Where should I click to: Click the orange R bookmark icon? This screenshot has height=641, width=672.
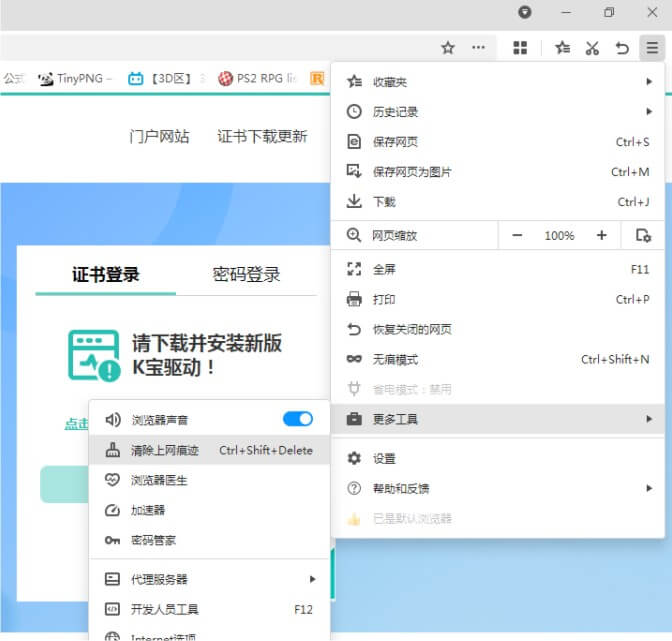pos(317,78)
